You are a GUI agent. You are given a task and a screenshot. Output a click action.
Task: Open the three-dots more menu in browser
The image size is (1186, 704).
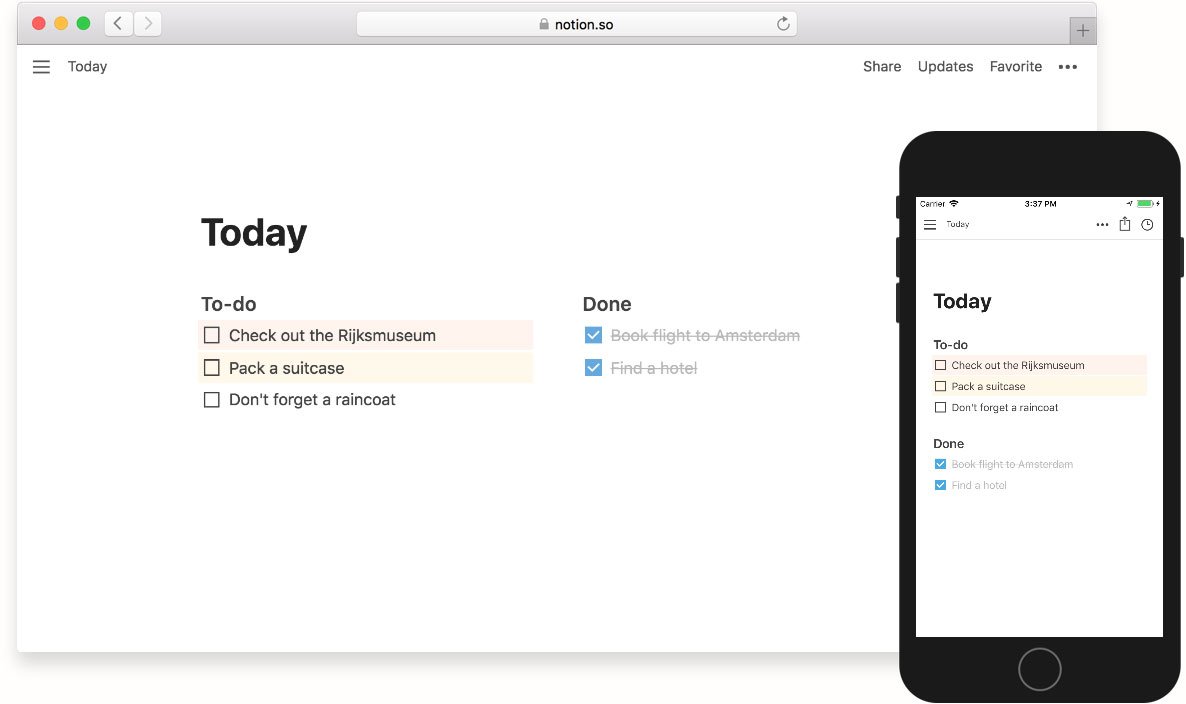click(1067, 67)
